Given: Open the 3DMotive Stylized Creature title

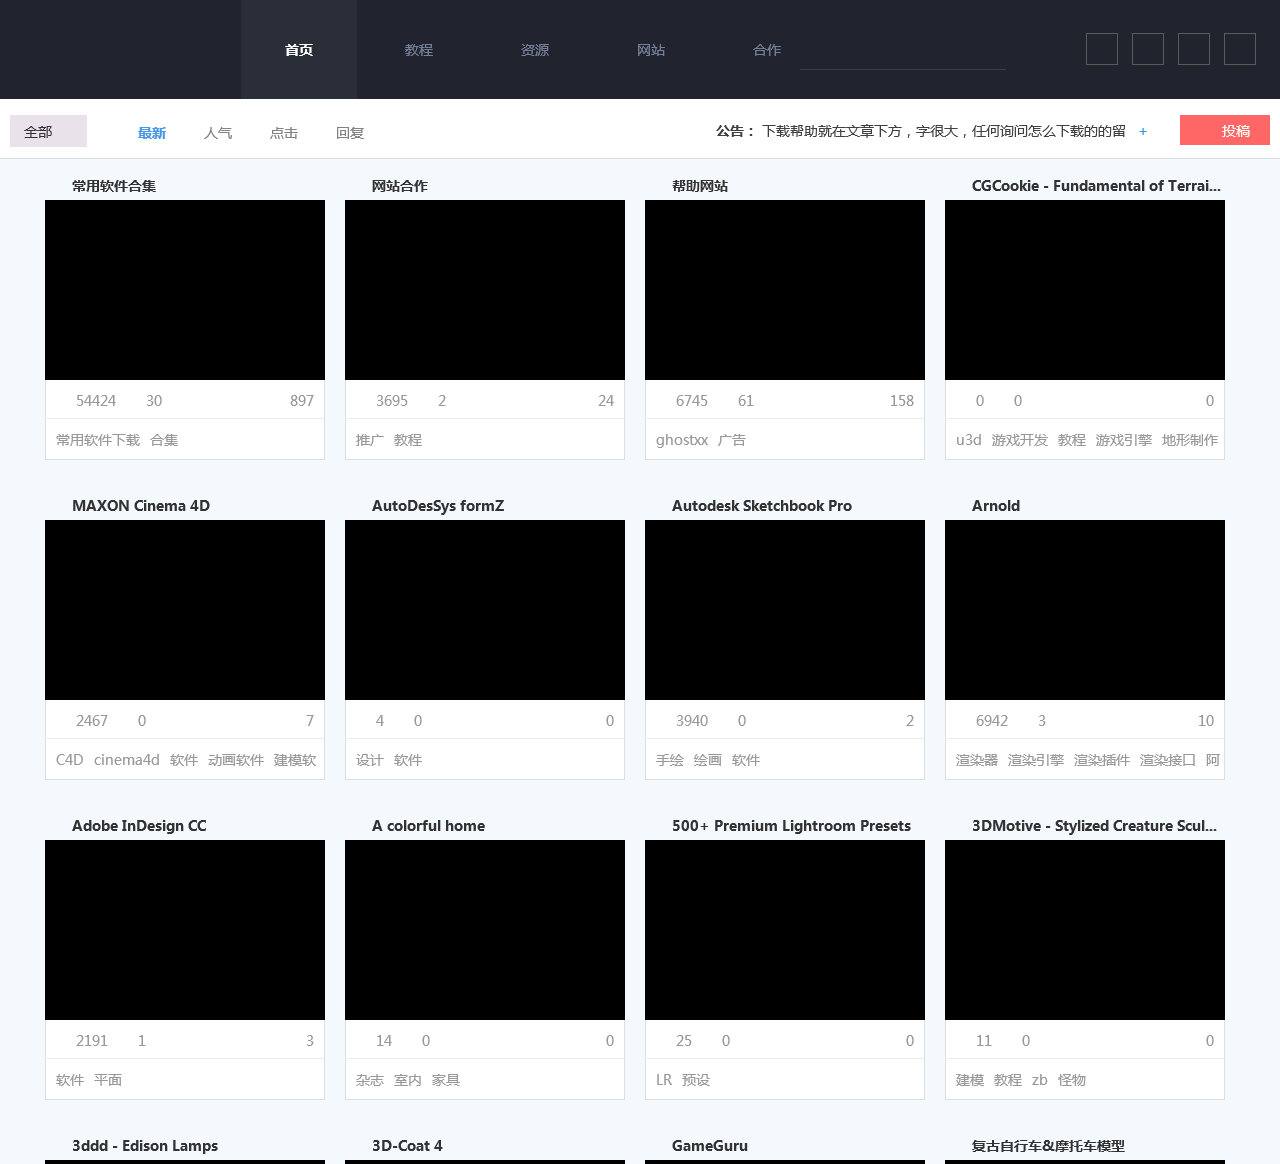Looking at the screenshot, I should [1094, 826].
